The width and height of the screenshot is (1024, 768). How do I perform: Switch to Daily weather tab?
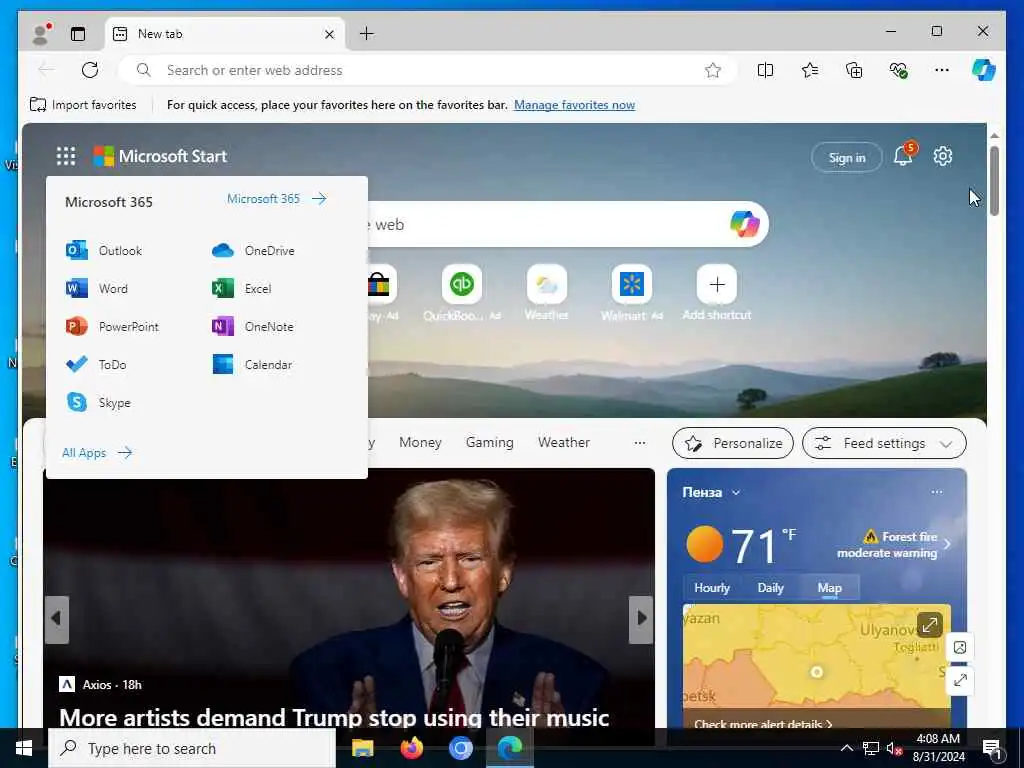pos(770,588)
